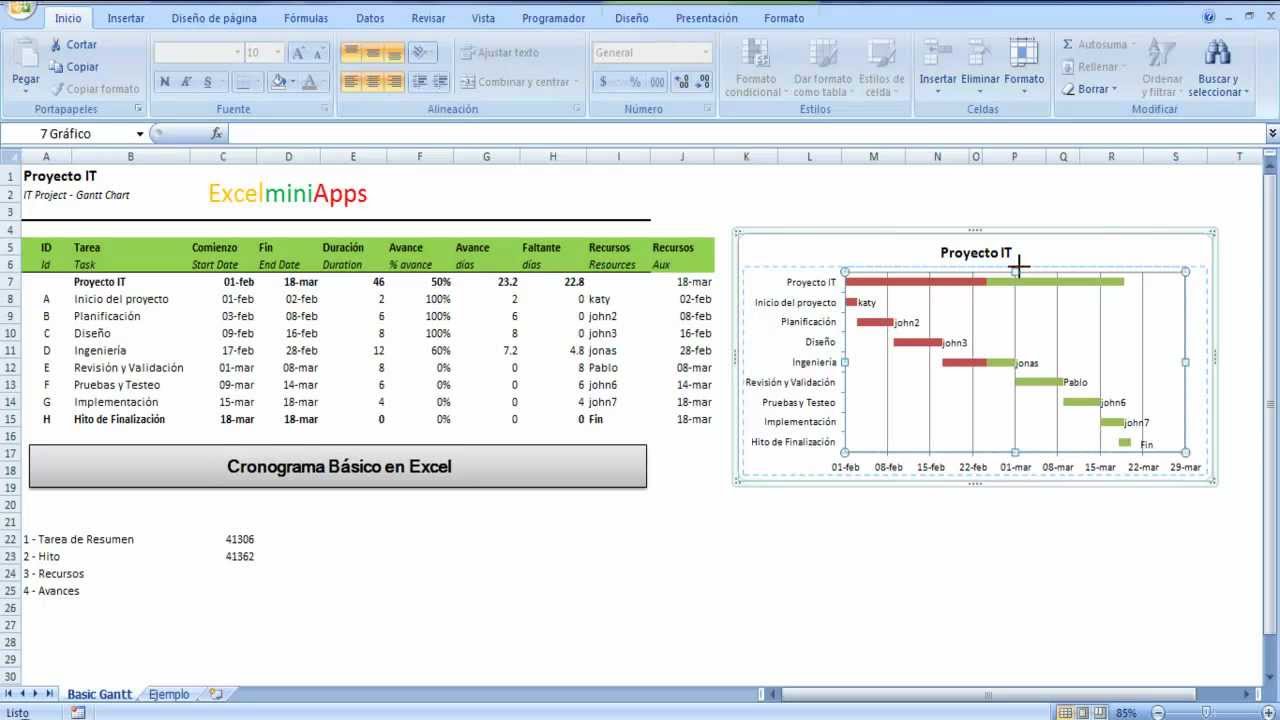Open Formato condicional menu
Image resolution: width=1280 pixels, height=720 pixels.
[x=756, y=68]
